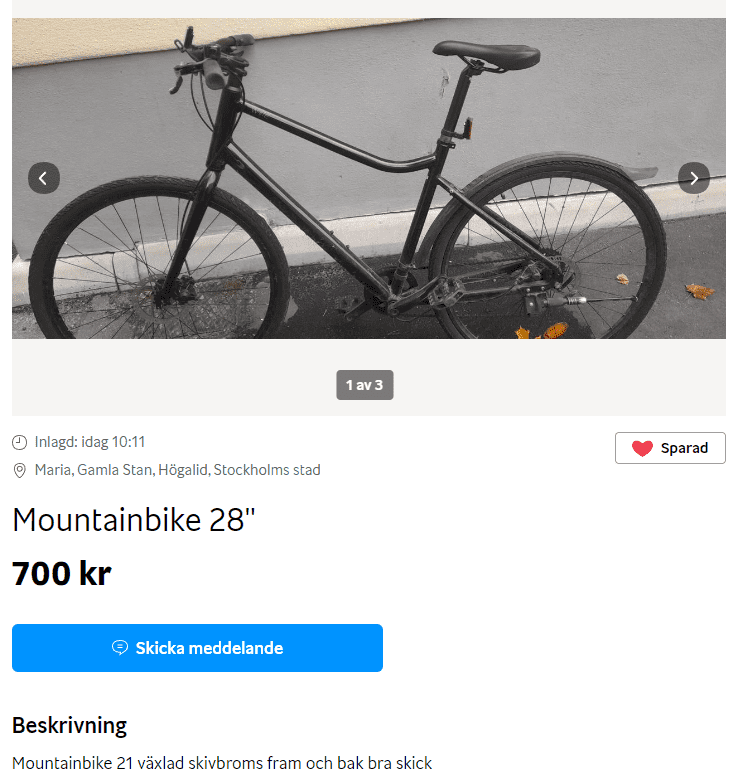
Task: Click the chat bubble icon in the blue button
Action: pos(120,648)
